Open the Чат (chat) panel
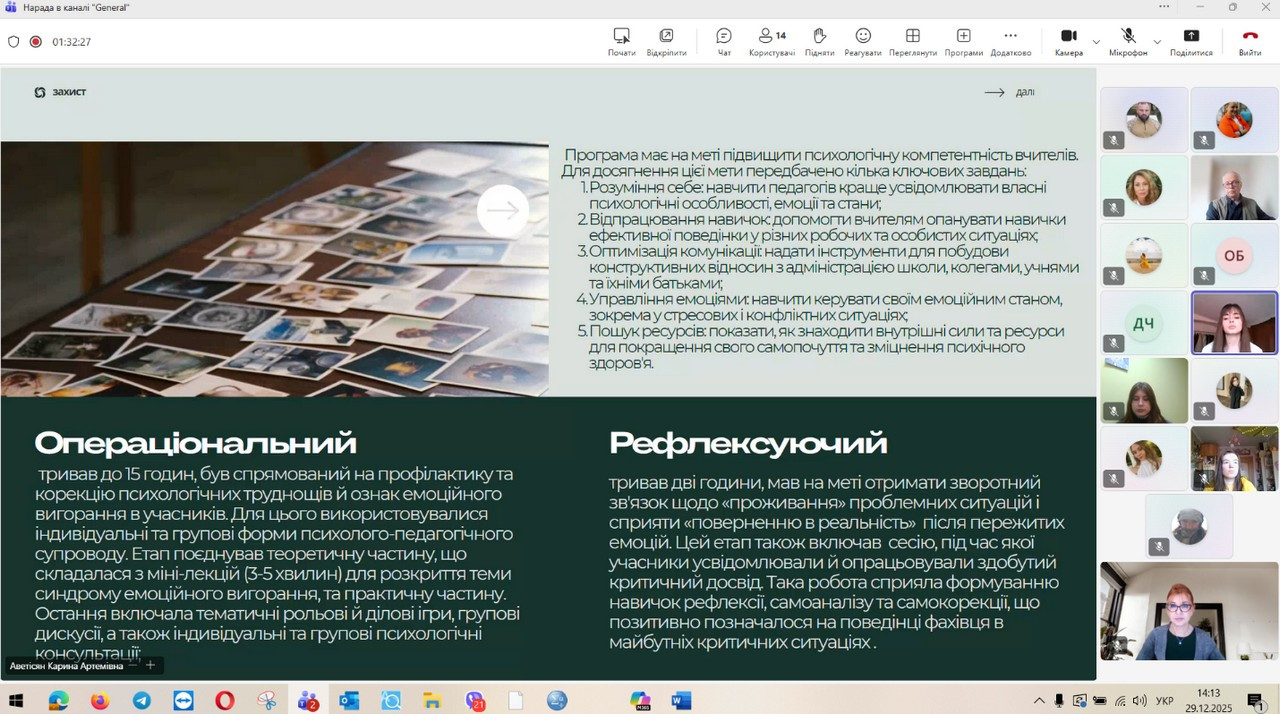1280x714 pixels. (724, 41)
